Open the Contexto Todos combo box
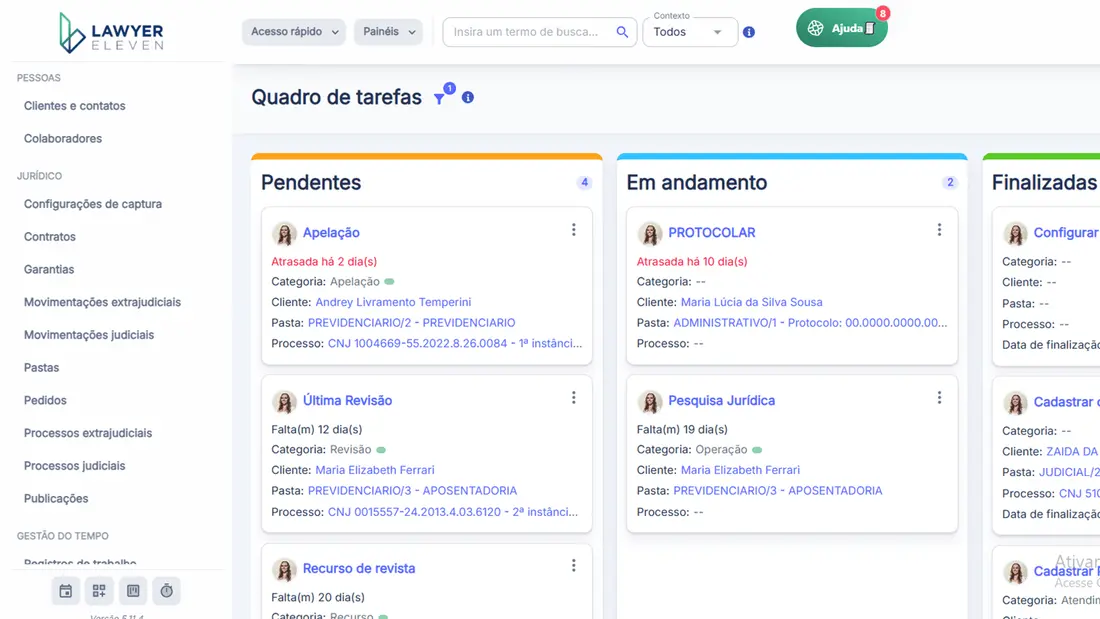Image resolution: width=1100 pixels, height=619 pixels. point(690,32)
